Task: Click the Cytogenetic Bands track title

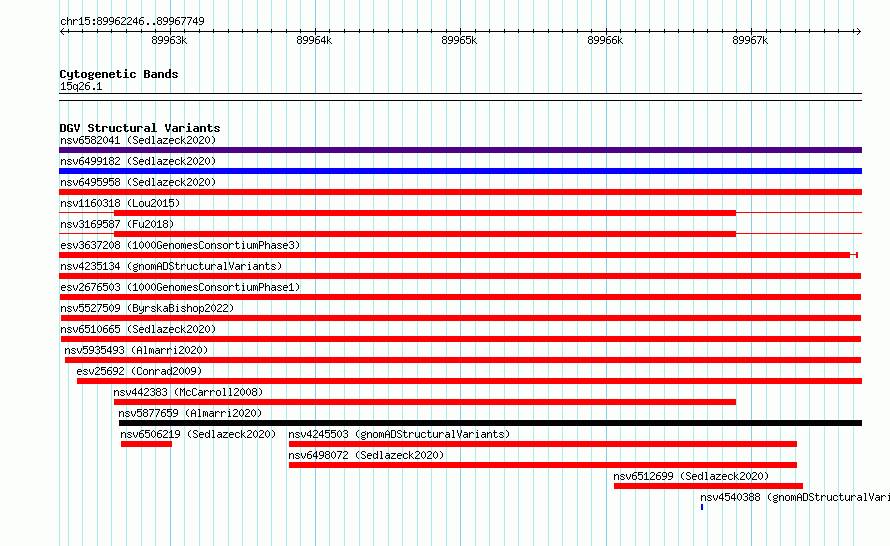Action: coord(119,74)
